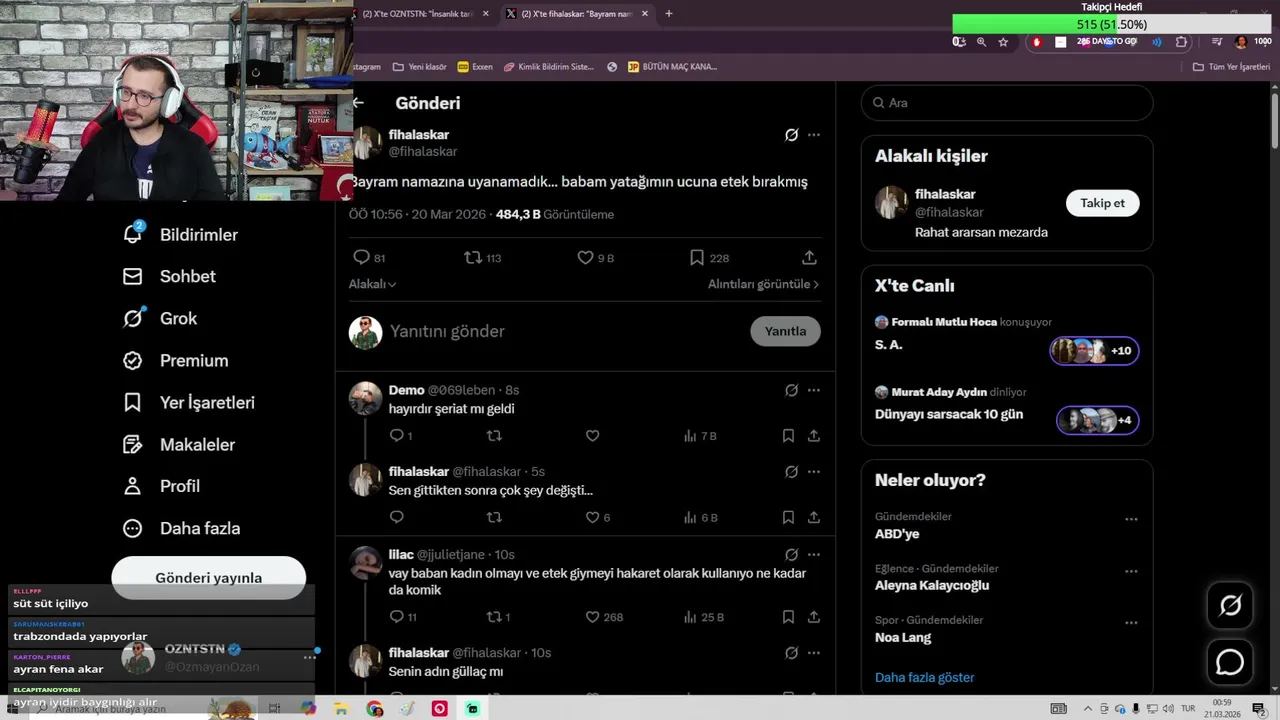Open more options on lilac's comment
This screenshot has width=1280, height=720.
[x=814, y=555]
